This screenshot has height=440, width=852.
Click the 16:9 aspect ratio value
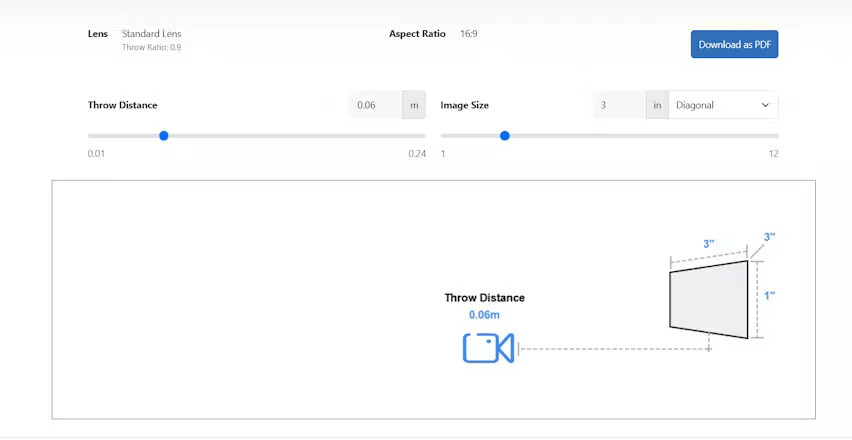click(469, 34)
